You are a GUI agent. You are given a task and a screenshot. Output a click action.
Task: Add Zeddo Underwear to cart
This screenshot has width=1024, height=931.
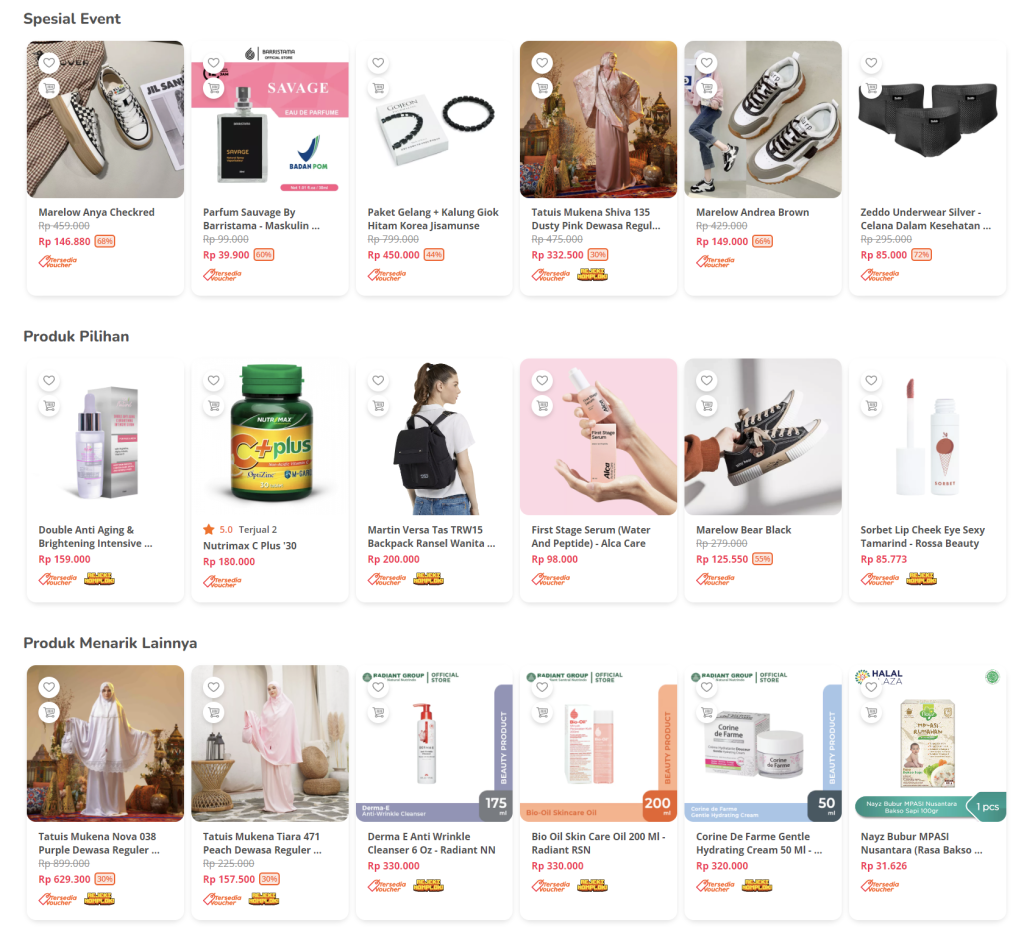click(871, 88)
